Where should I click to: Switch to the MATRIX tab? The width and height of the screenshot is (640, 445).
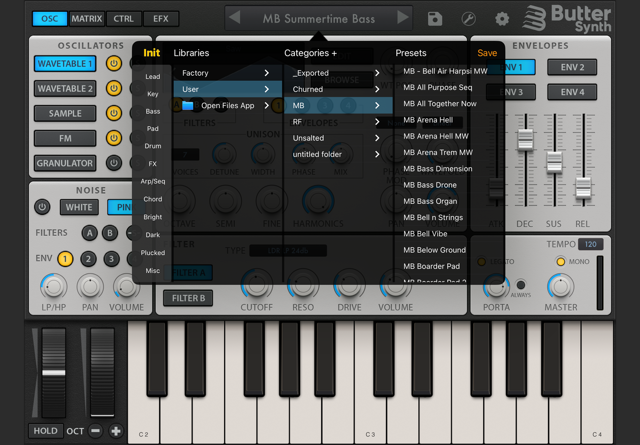87,19
